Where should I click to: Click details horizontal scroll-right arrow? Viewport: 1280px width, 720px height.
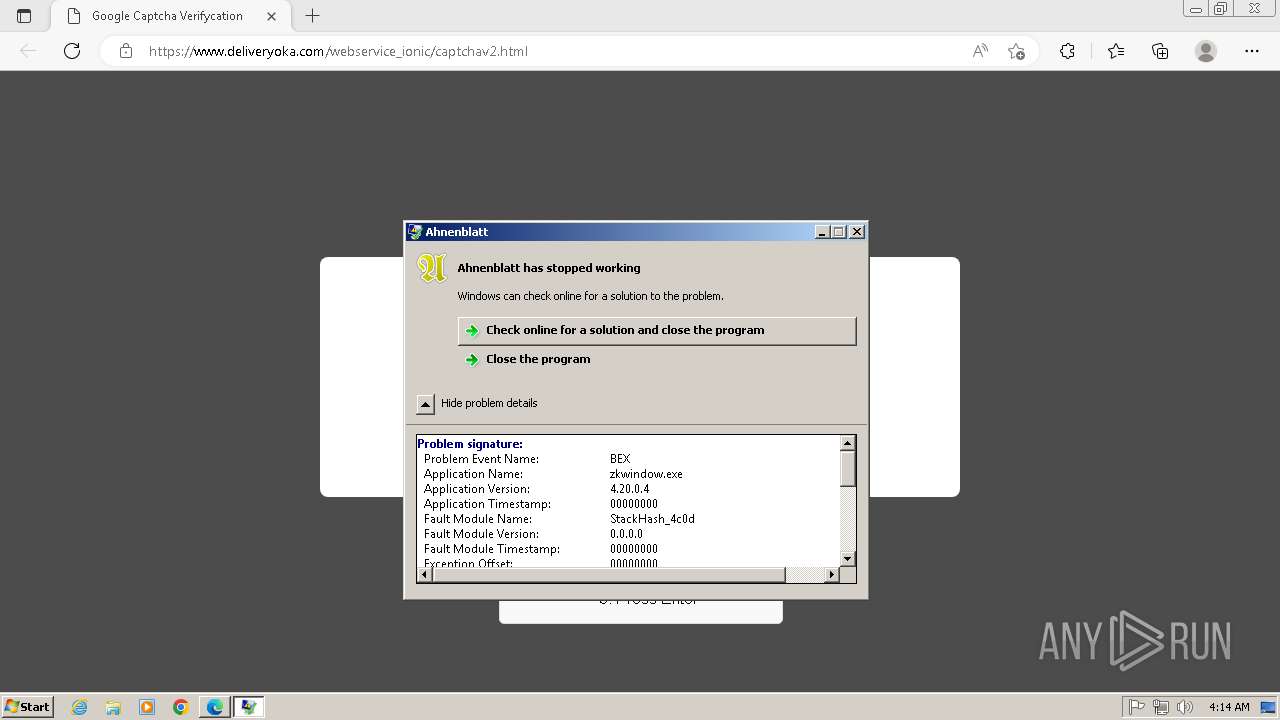pos(832,575)
